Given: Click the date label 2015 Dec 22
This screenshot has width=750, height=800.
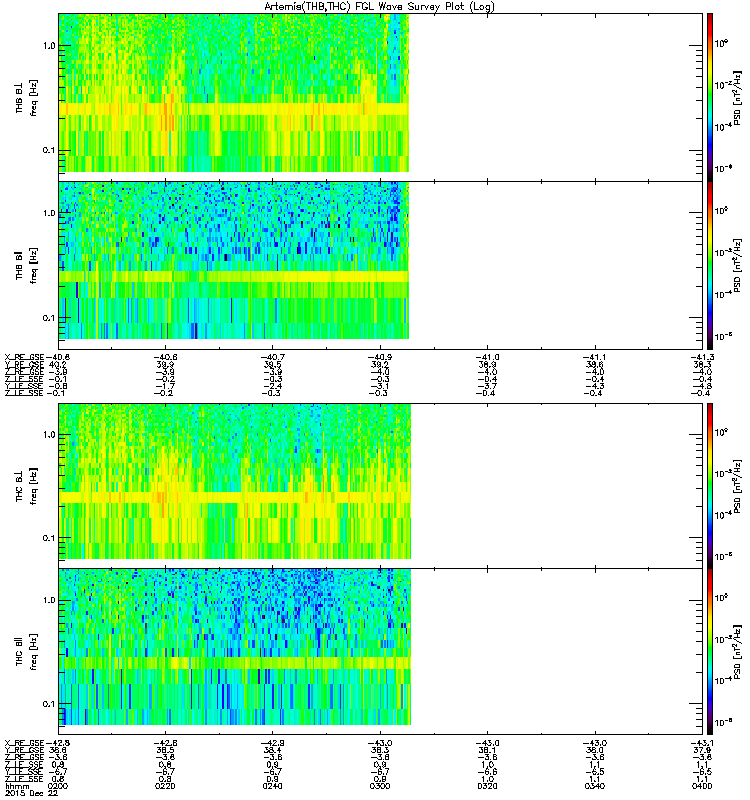Looking at the screenshot, I should [31, 793].
